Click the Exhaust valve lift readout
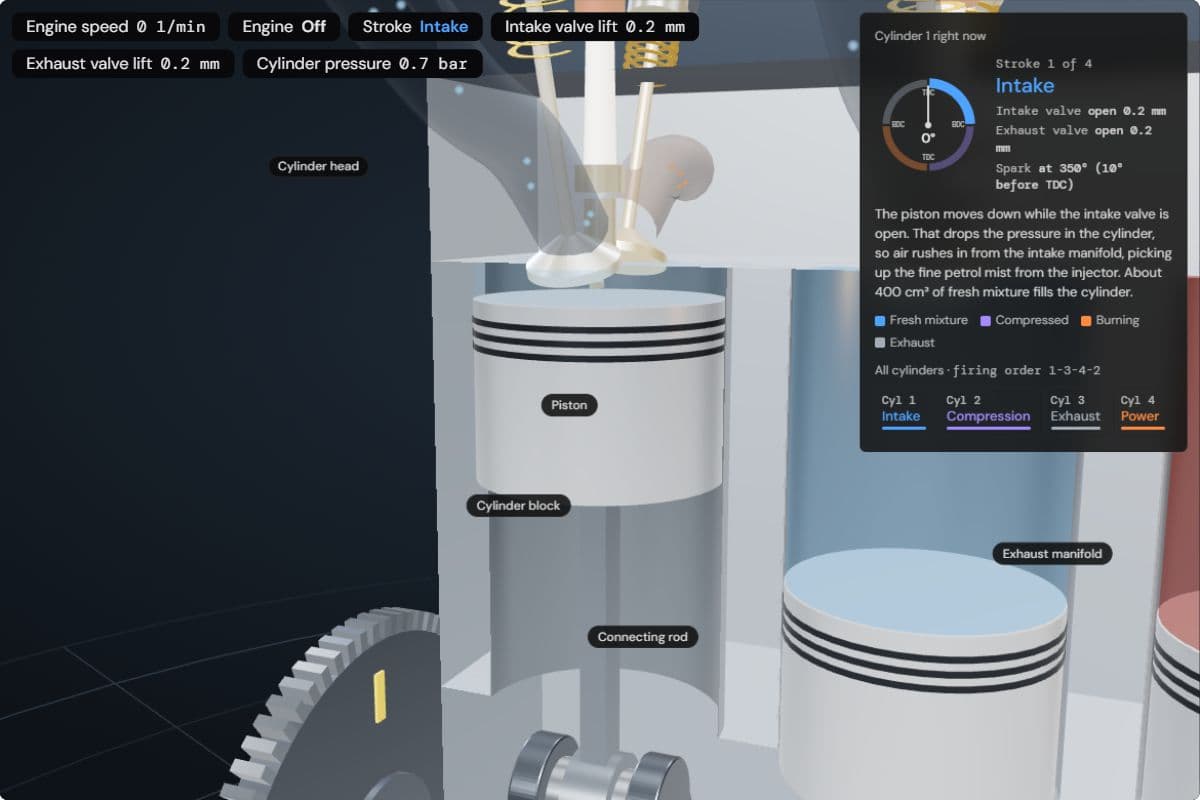Image resolution: width=1200 pixels, height=800 pixels. coord(123,64)
